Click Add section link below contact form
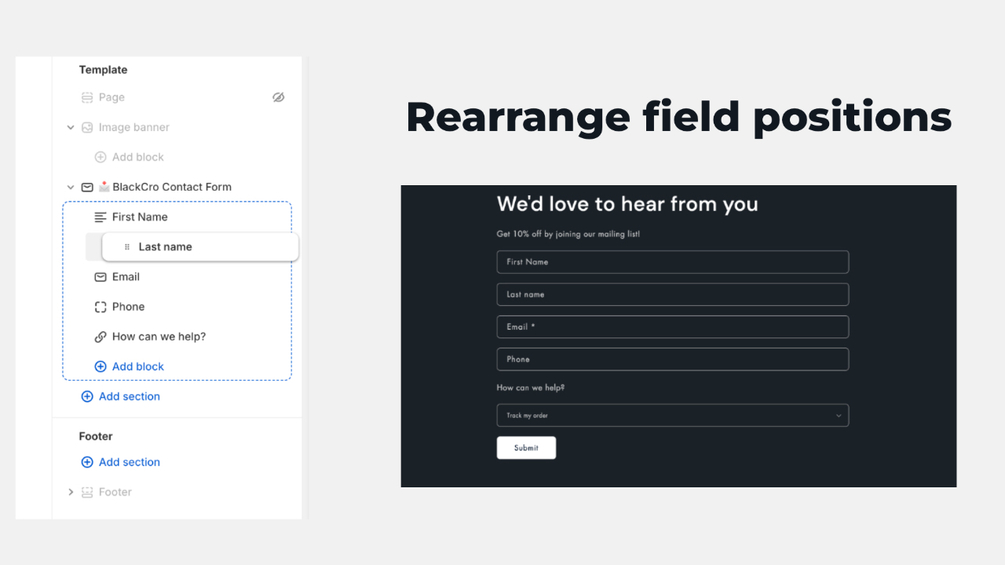Screen dimensions: 1005x565 click(x=129, y=397)
